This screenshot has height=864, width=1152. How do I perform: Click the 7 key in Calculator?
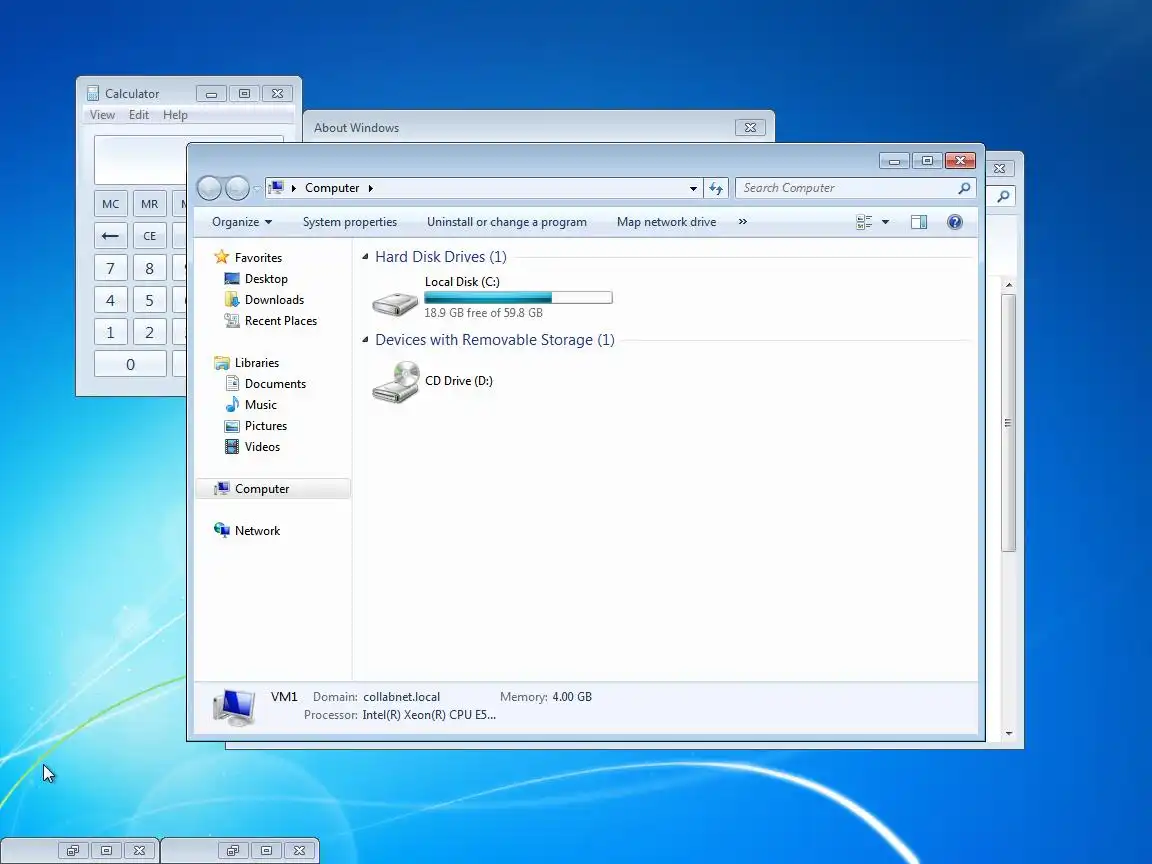tap(110, 268)
